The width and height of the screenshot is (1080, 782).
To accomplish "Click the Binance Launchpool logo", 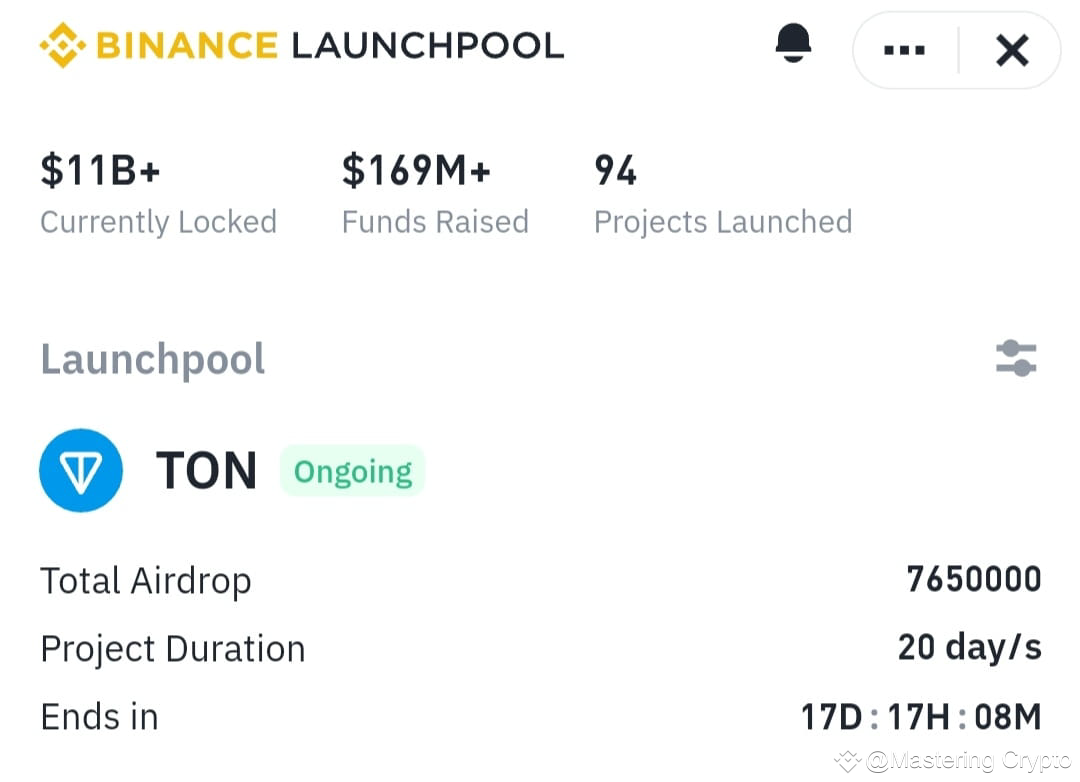I will 300,45.
